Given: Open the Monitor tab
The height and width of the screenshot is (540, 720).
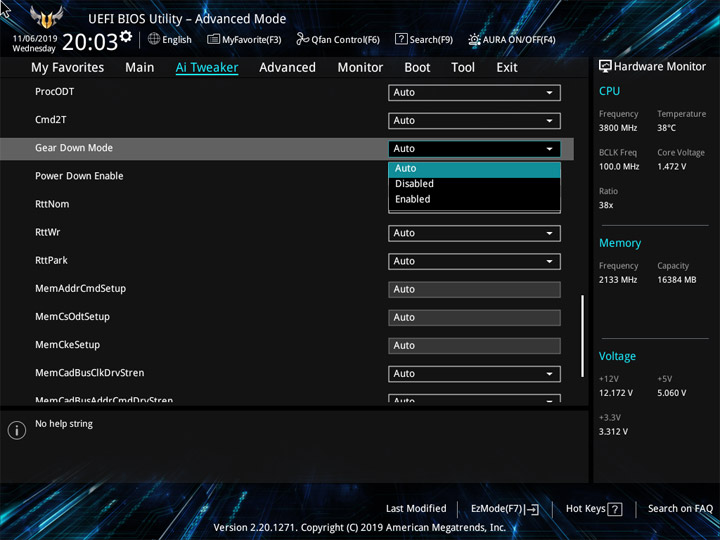Looking at the screenshot, I should pyautogui.click(x=360, y=68).
